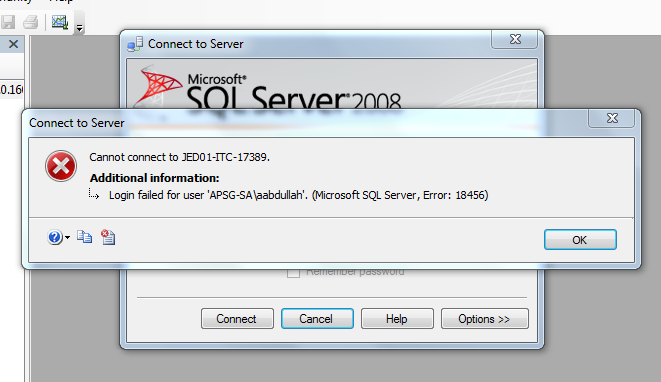Click the SQL Server 2008 logo banner
The image size is (661, 382).
tap(332, 84)
